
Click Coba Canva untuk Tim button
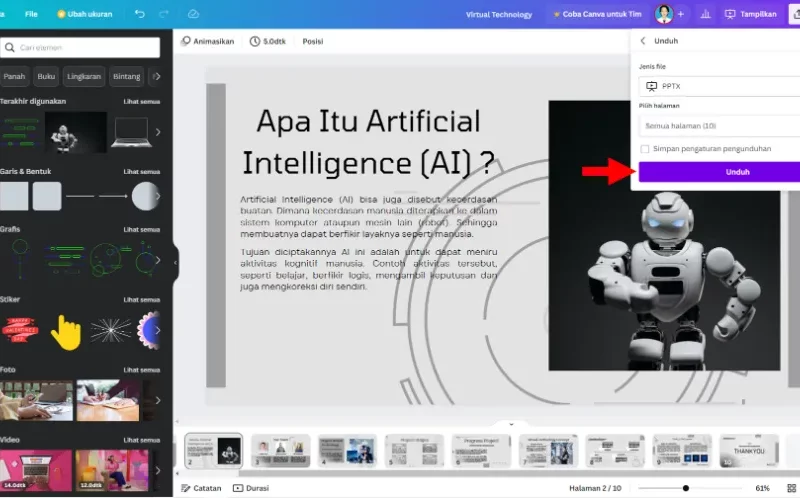597,14
